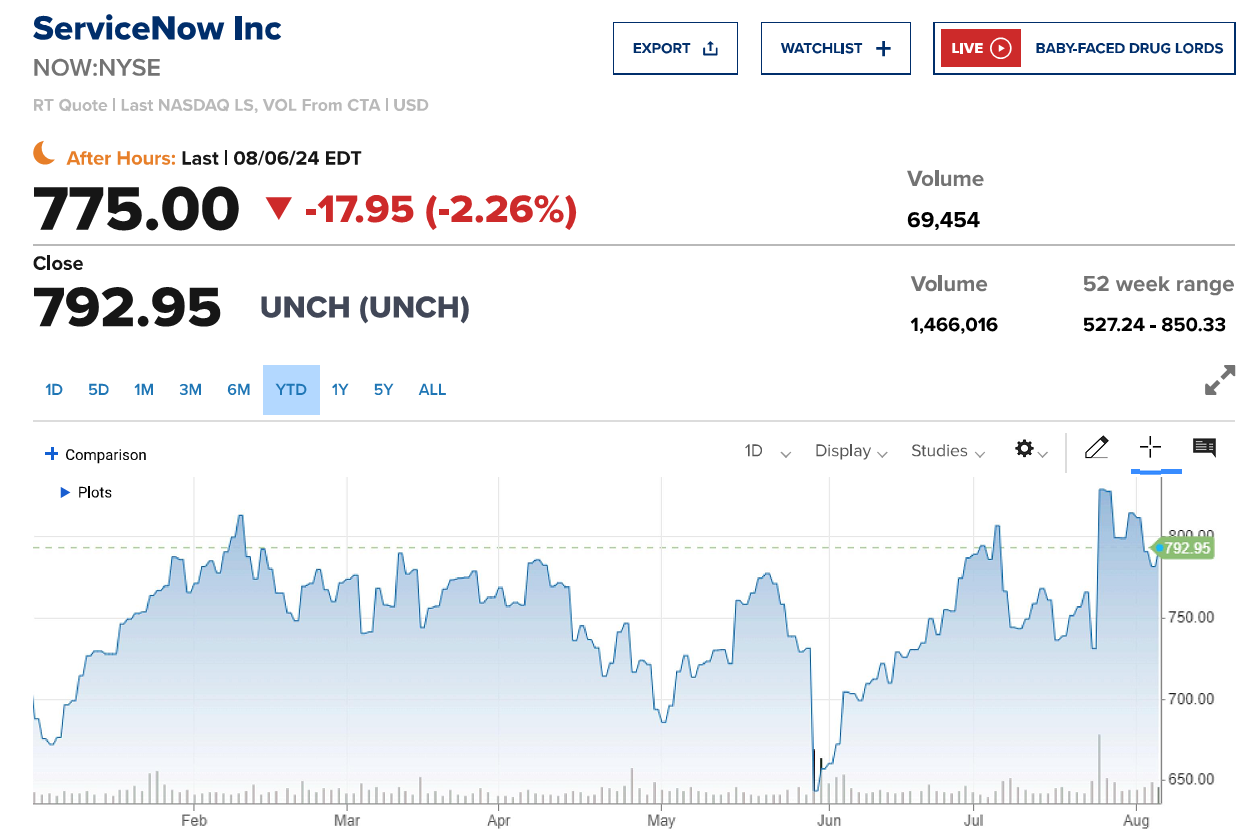Image resolution: width=1254 pixels, height=839 pixels.
Task: Open the Studies dropdown
Action: point(947,451)
